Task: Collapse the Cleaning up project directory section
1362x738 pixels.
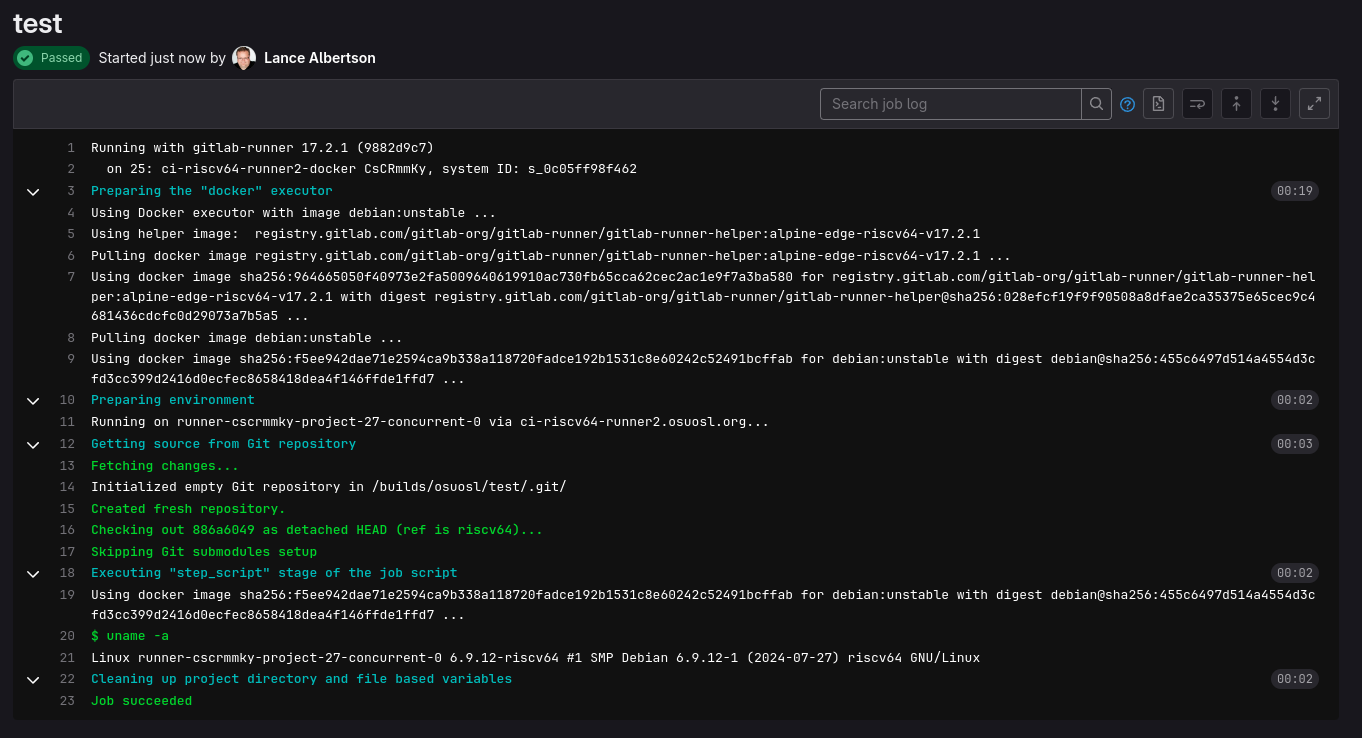Action: 33,679
